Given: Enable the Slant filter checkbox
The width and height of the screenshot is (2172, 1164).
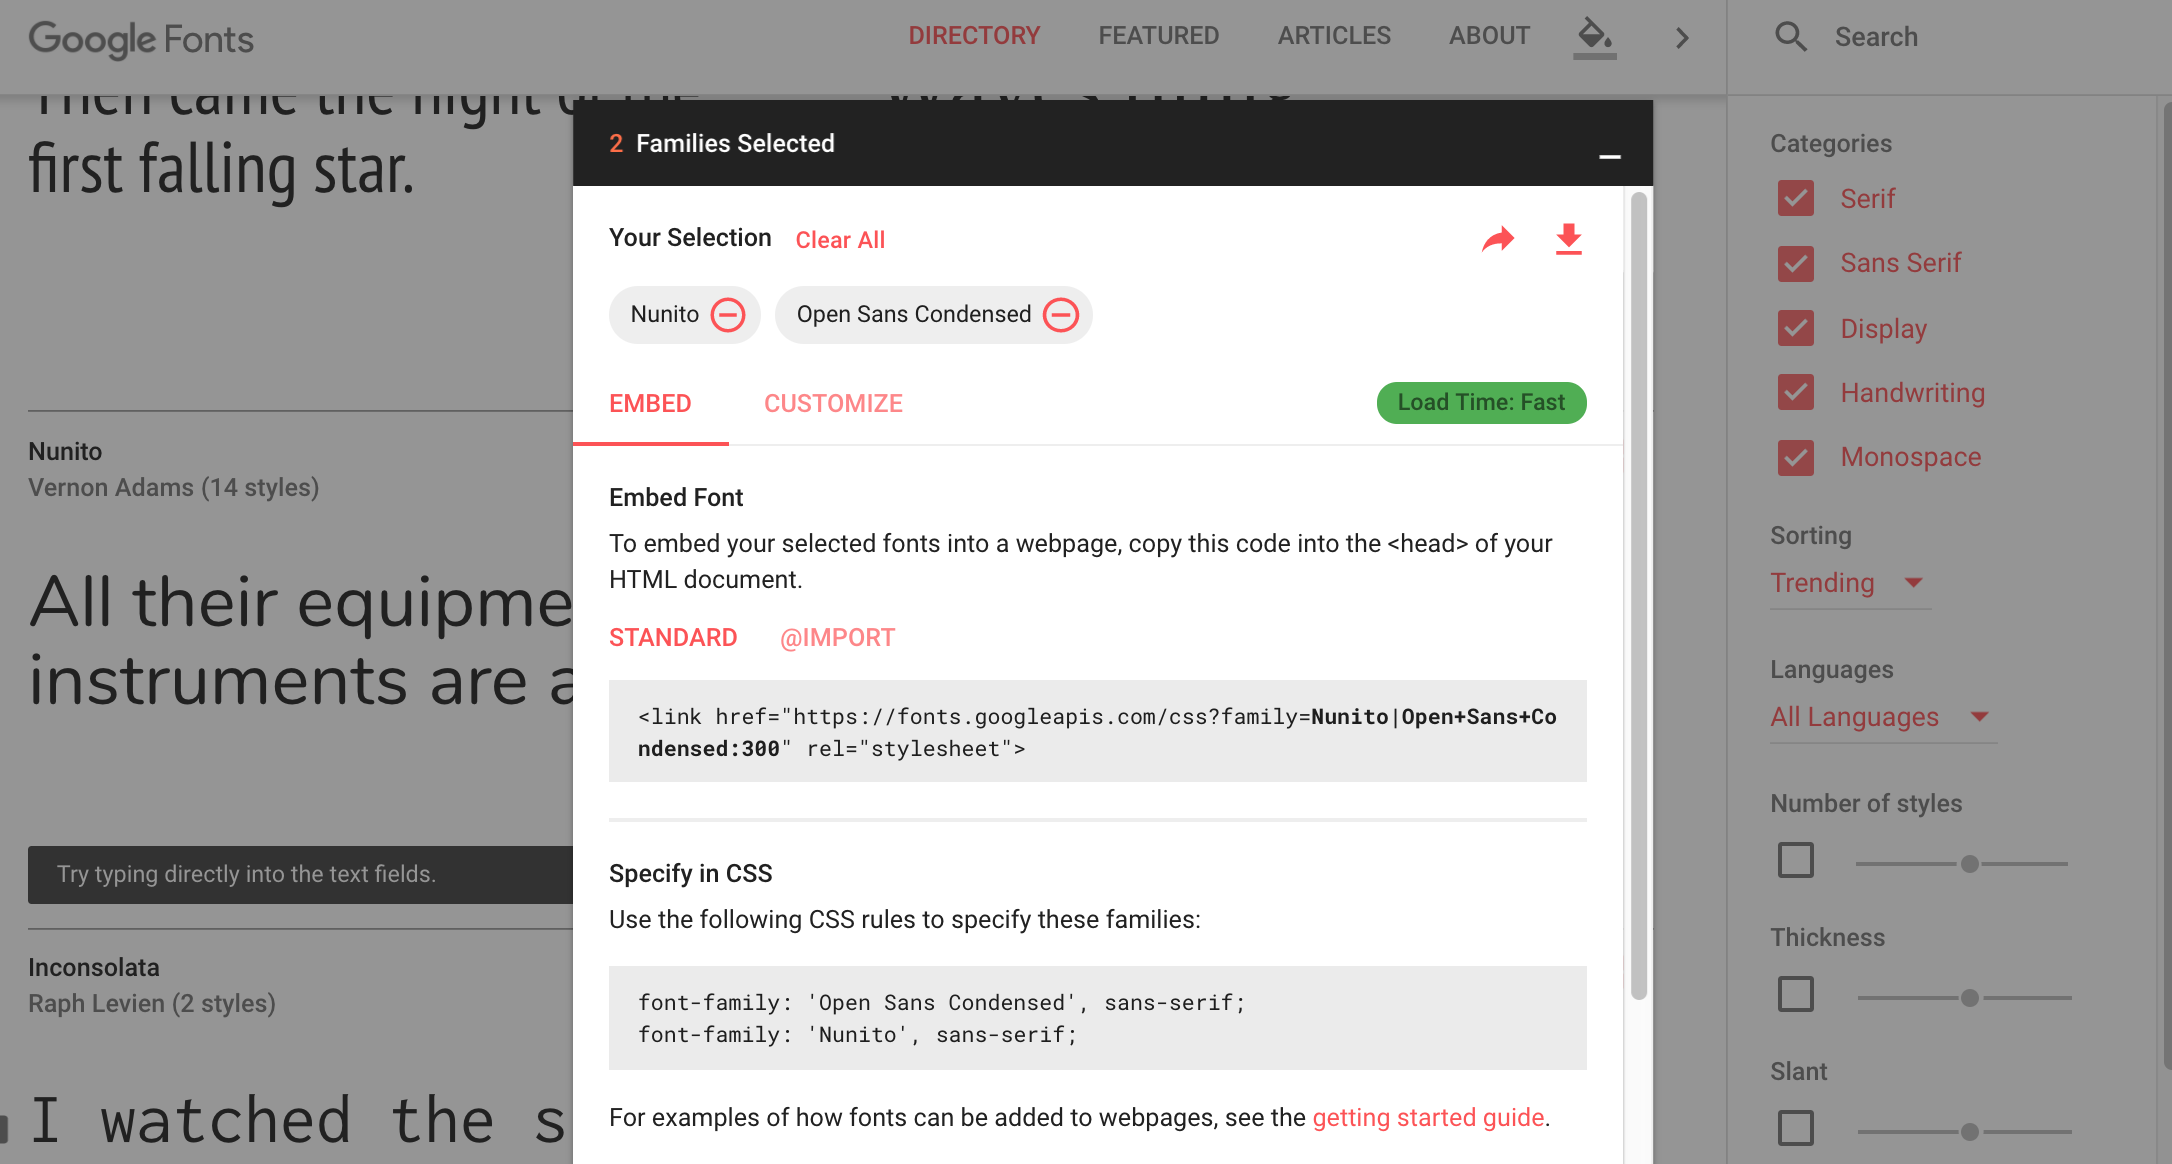Looking at the screenshot, I should (1796, 1128).
